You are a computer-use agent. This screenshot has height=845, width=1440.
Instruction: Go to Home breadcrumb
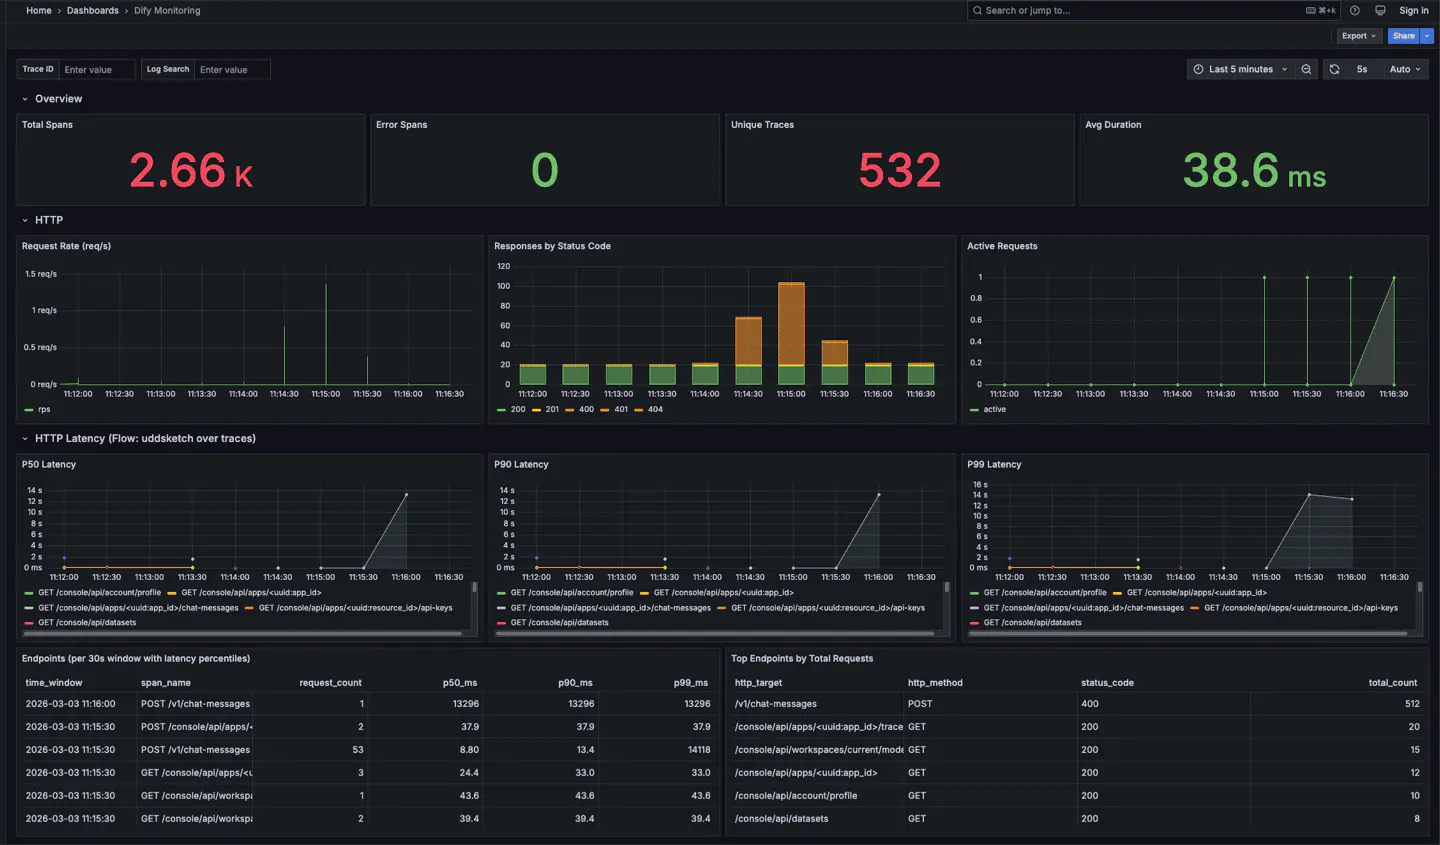click(x=39, y=11)
